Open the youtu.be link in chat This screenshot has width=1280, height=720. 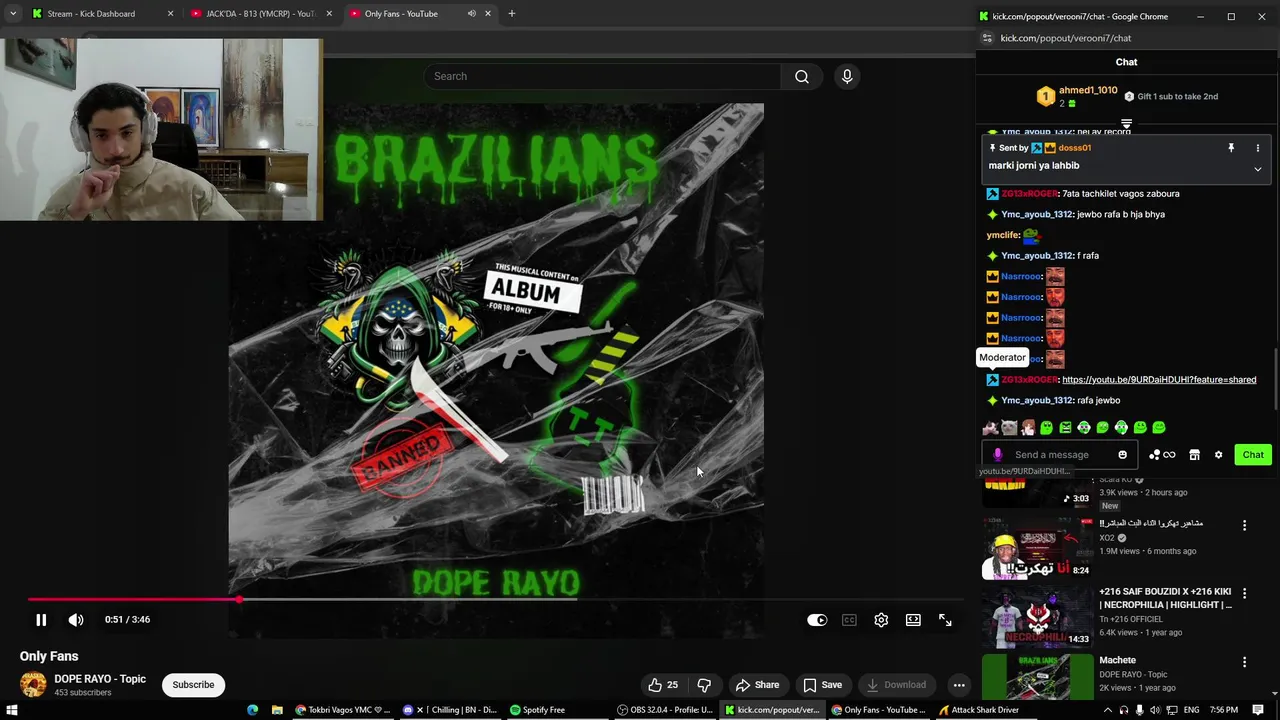[1159, 380]
